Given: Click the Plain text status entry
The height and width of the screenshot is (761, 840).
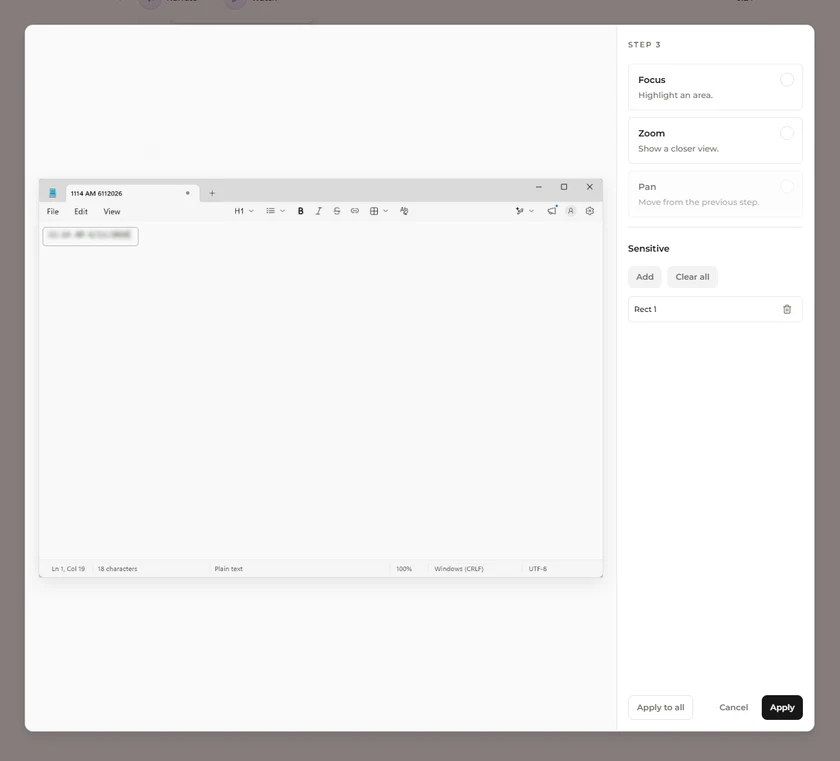Looking at the screenshot, I should pyautogui.click(x=229, y=569).
